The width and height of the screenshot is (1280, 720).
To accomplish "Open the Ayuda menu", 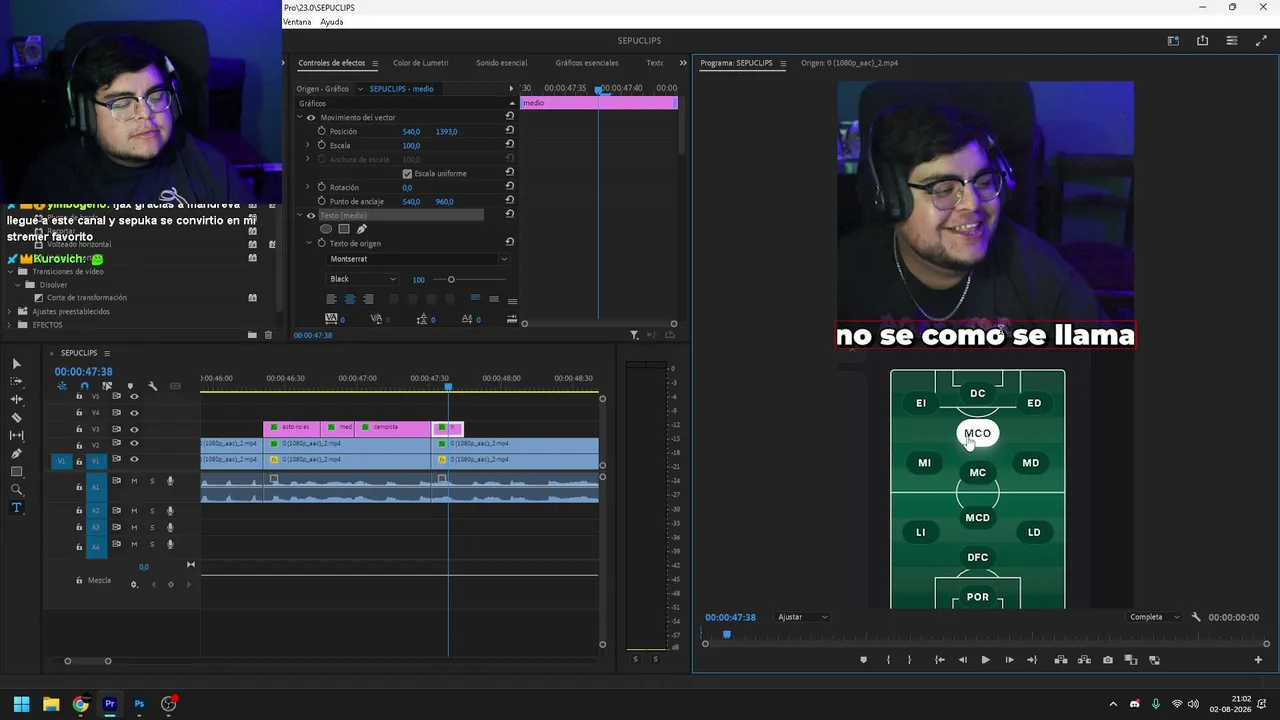I will [x=331, y=22].
